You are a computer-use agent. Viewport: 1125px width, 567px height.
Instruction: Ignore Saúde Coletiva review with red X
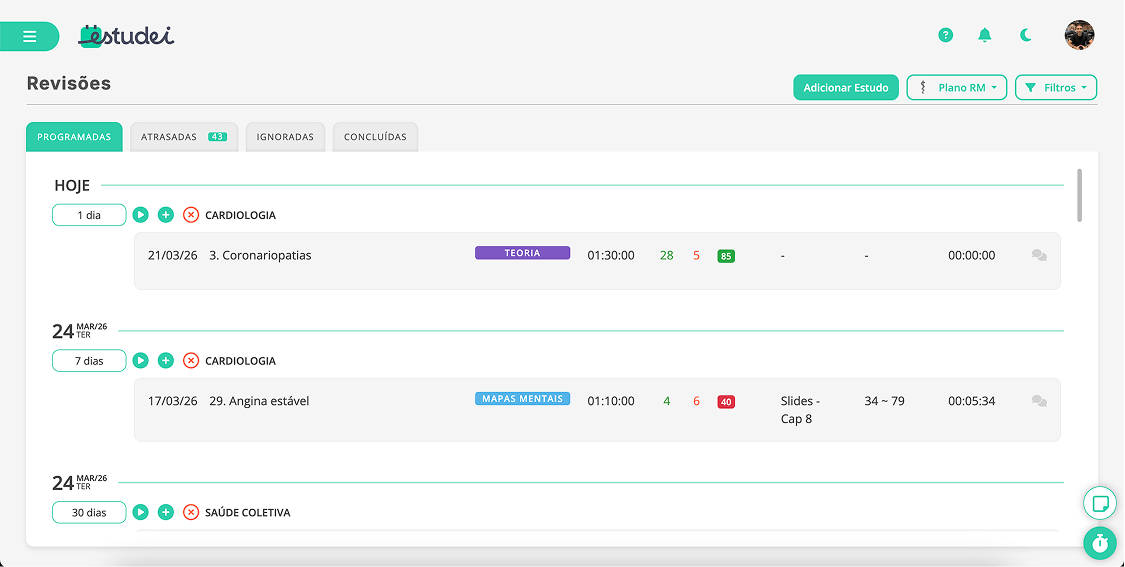point(191,513)
